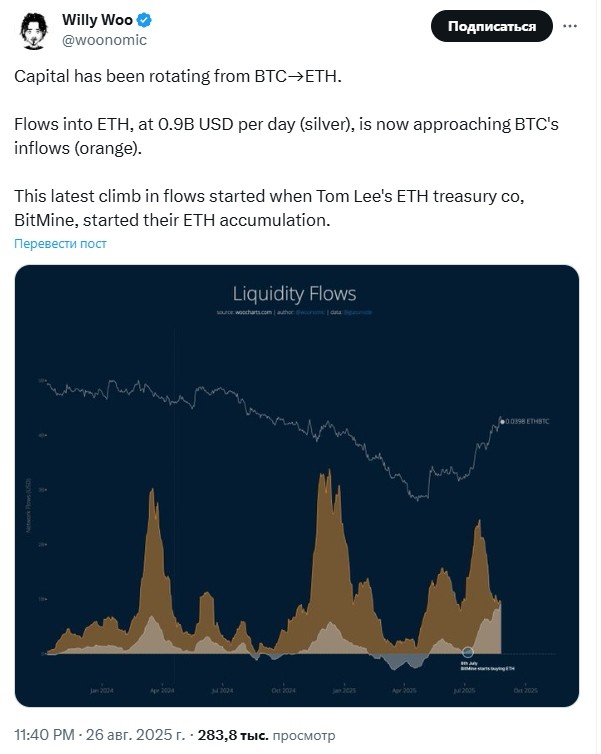Screen dimensions: 601x754
Task: Click the Jul 2024 axis label
Action: coord(222,690)
